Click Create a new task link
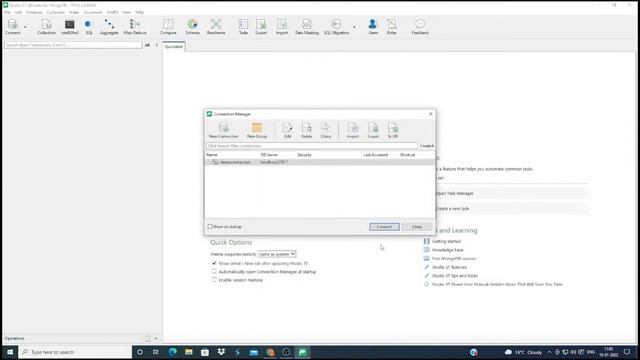 coord(453,209)
